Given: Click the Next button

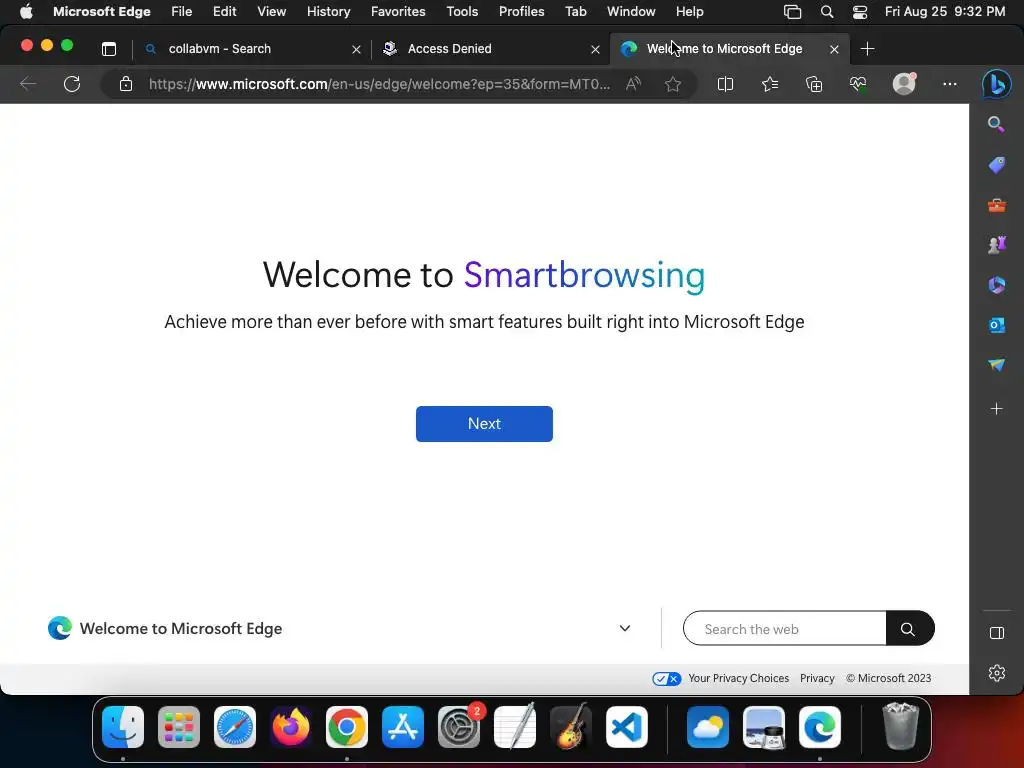Looking at the screenshot, I should [x=484, y=424].
